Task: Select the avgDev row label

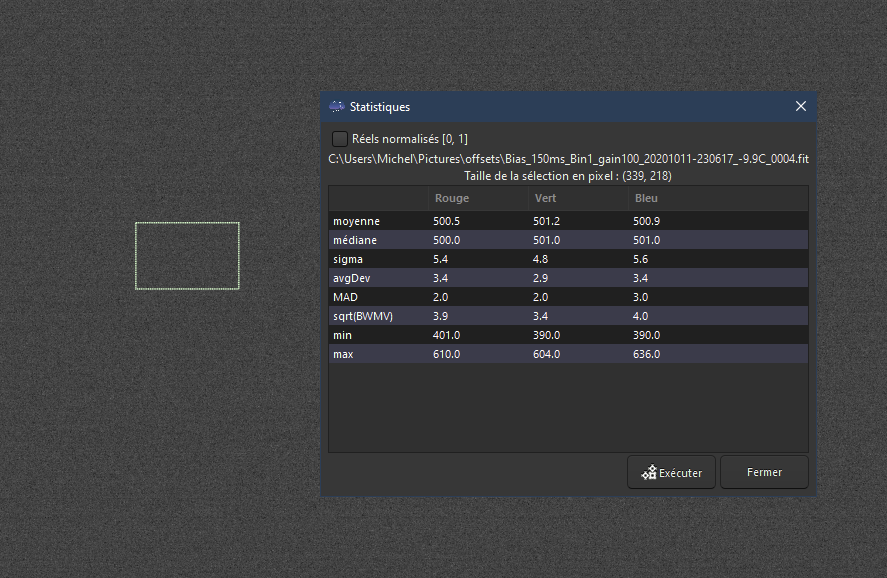Action: click(x=351, y=278)
